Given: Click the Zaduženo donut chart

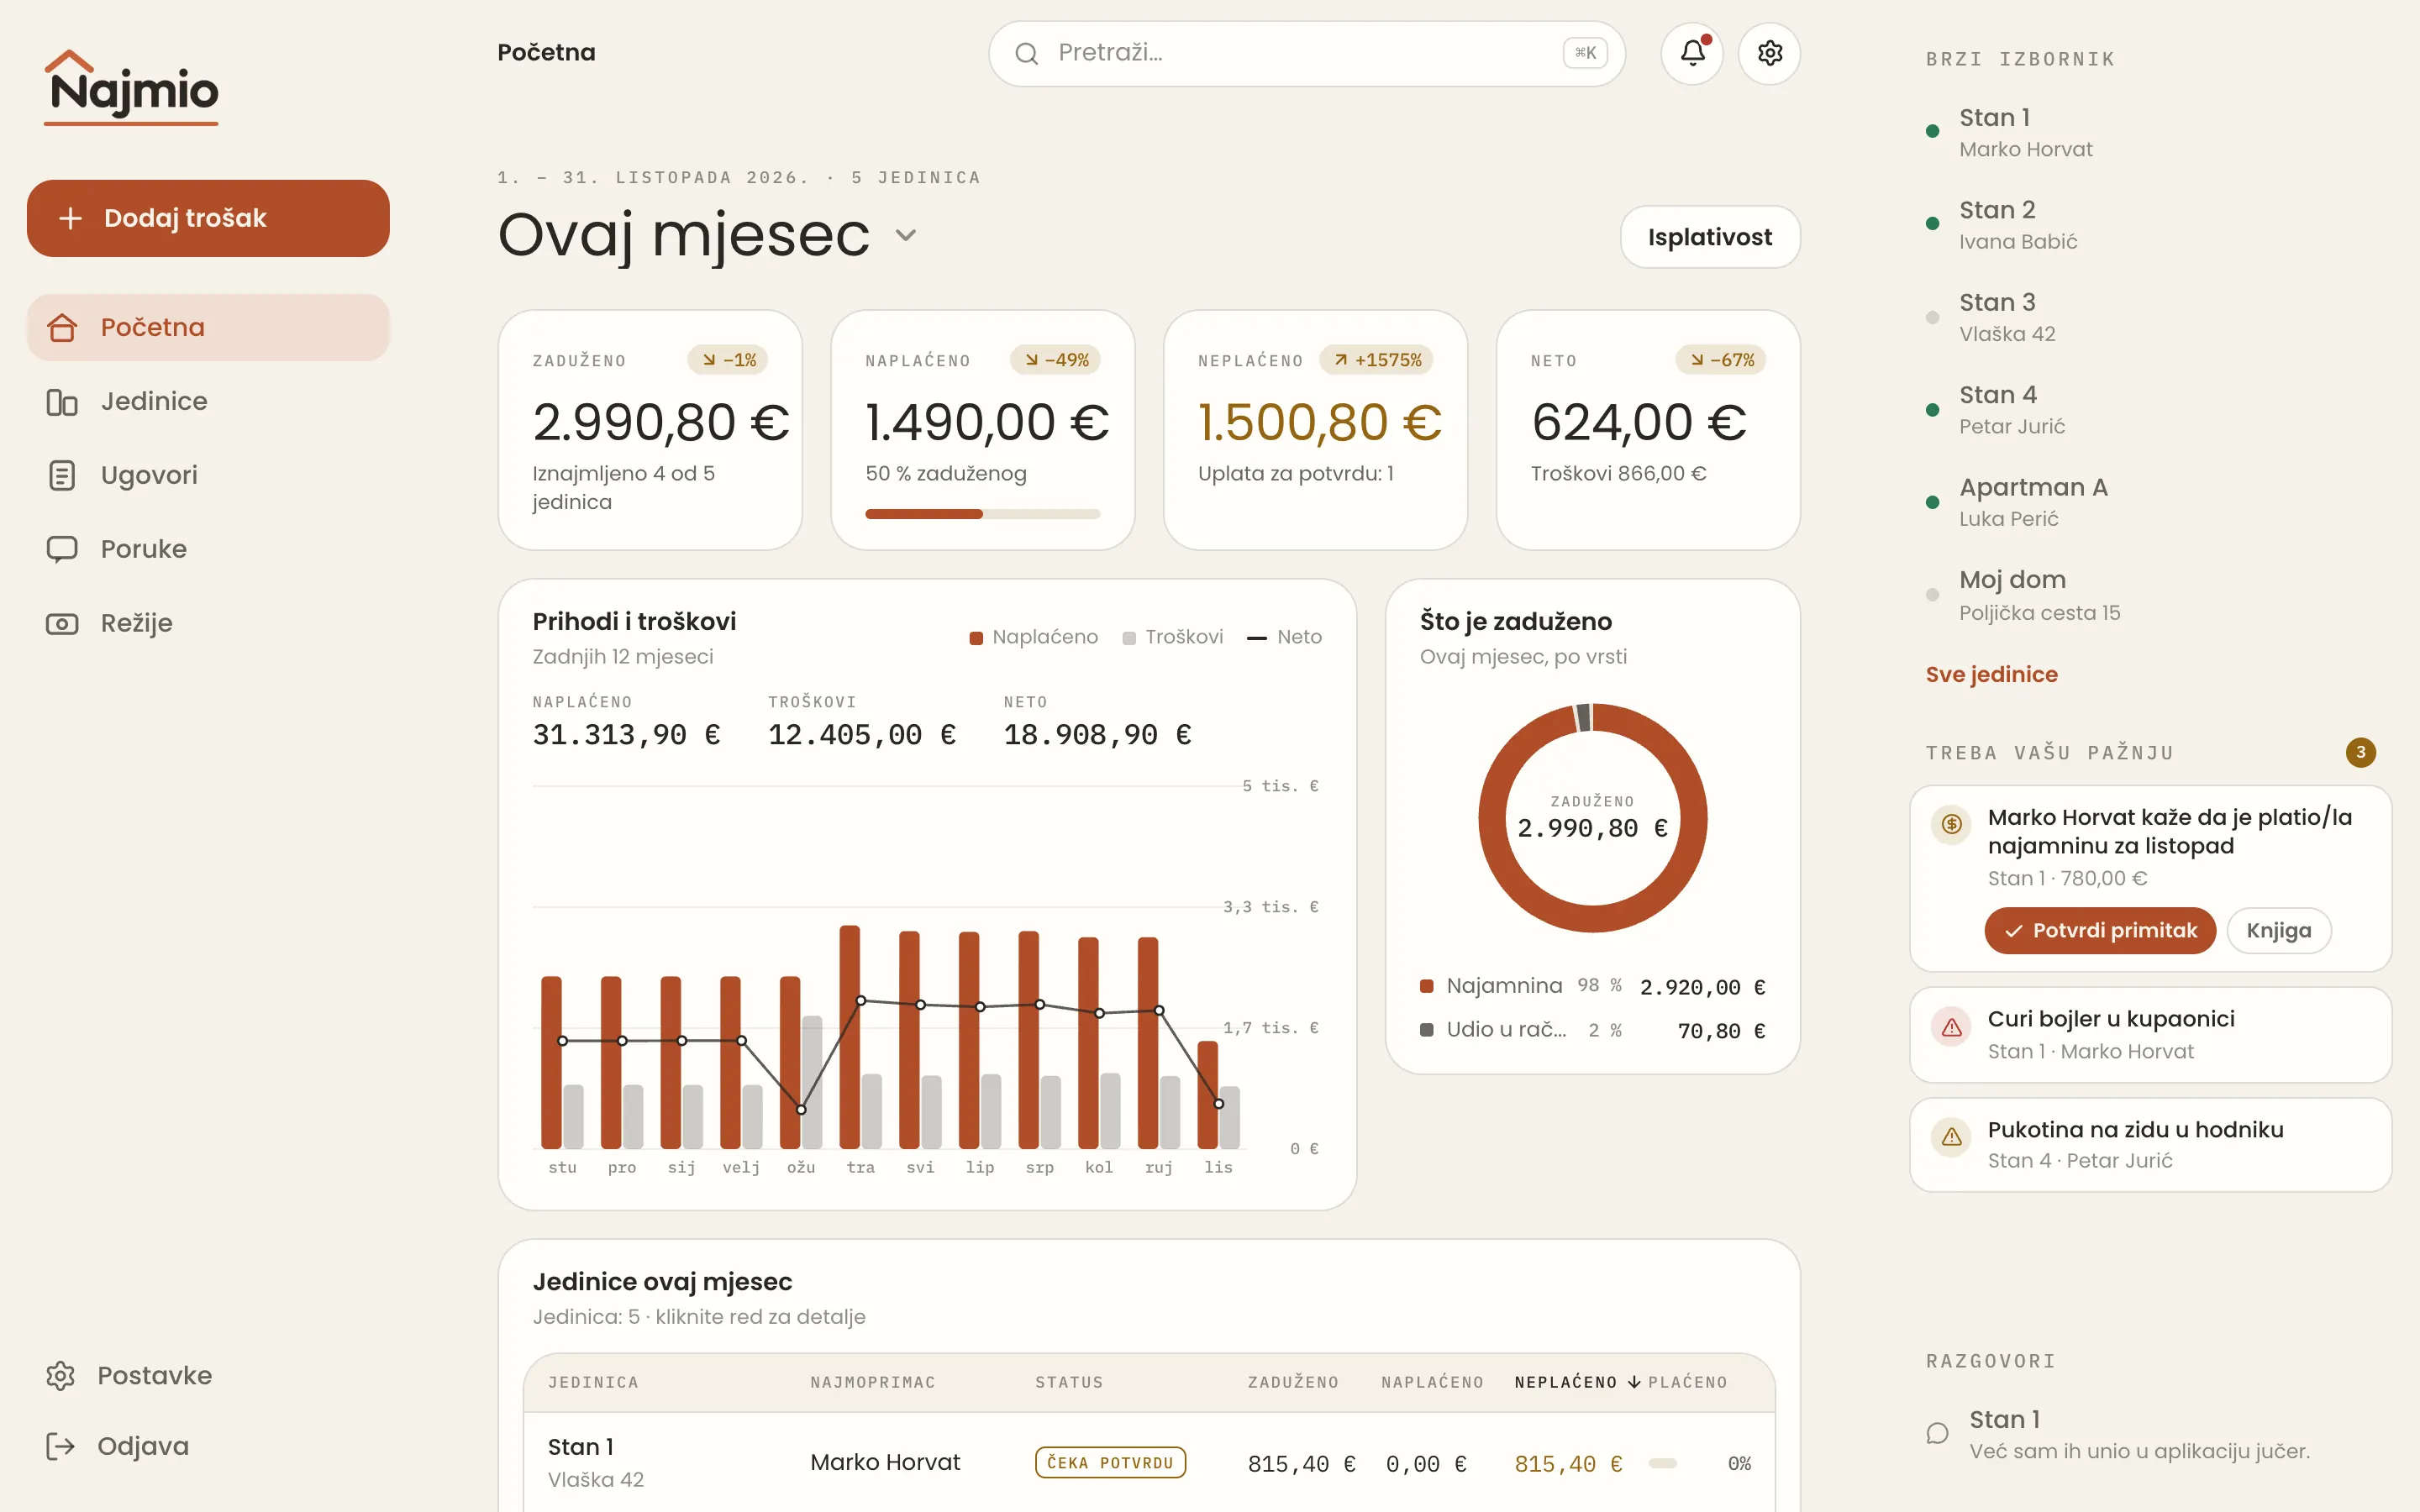Looking at the screenshot, I should click(x=1592, y=818).
